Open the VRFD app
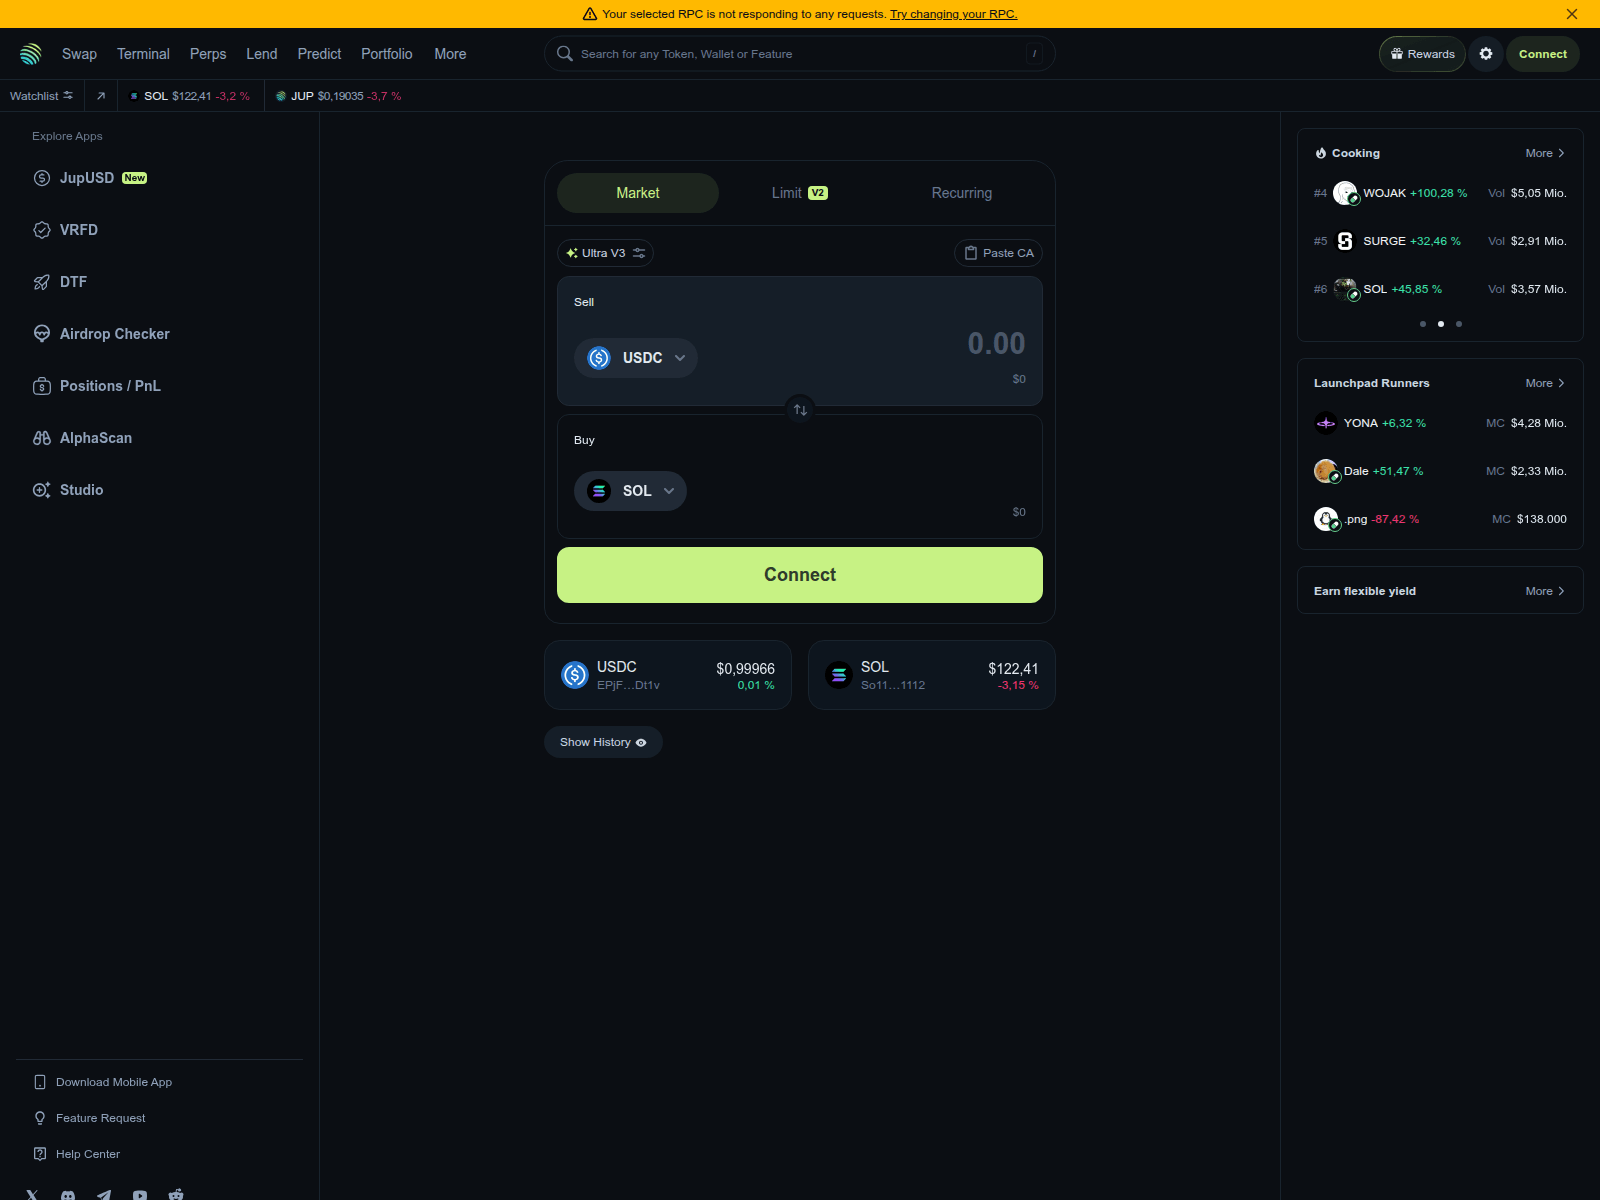 click(66, 230)
